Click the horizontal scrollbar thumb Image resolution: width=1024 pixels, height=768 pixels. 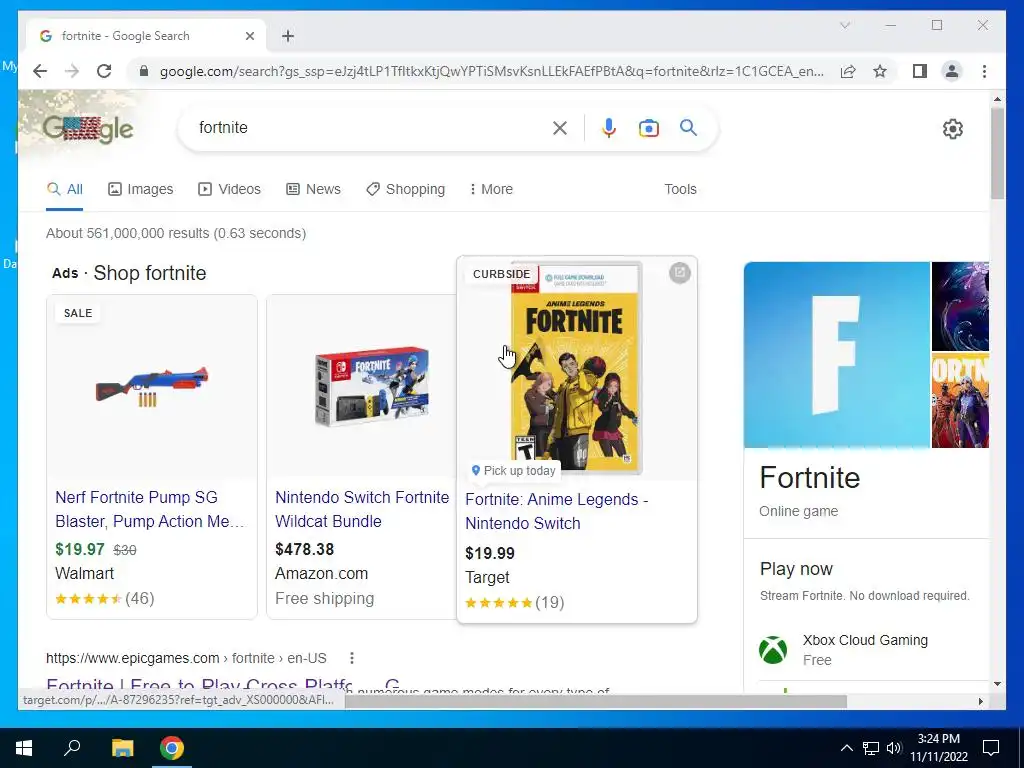[x=596, y=701]
